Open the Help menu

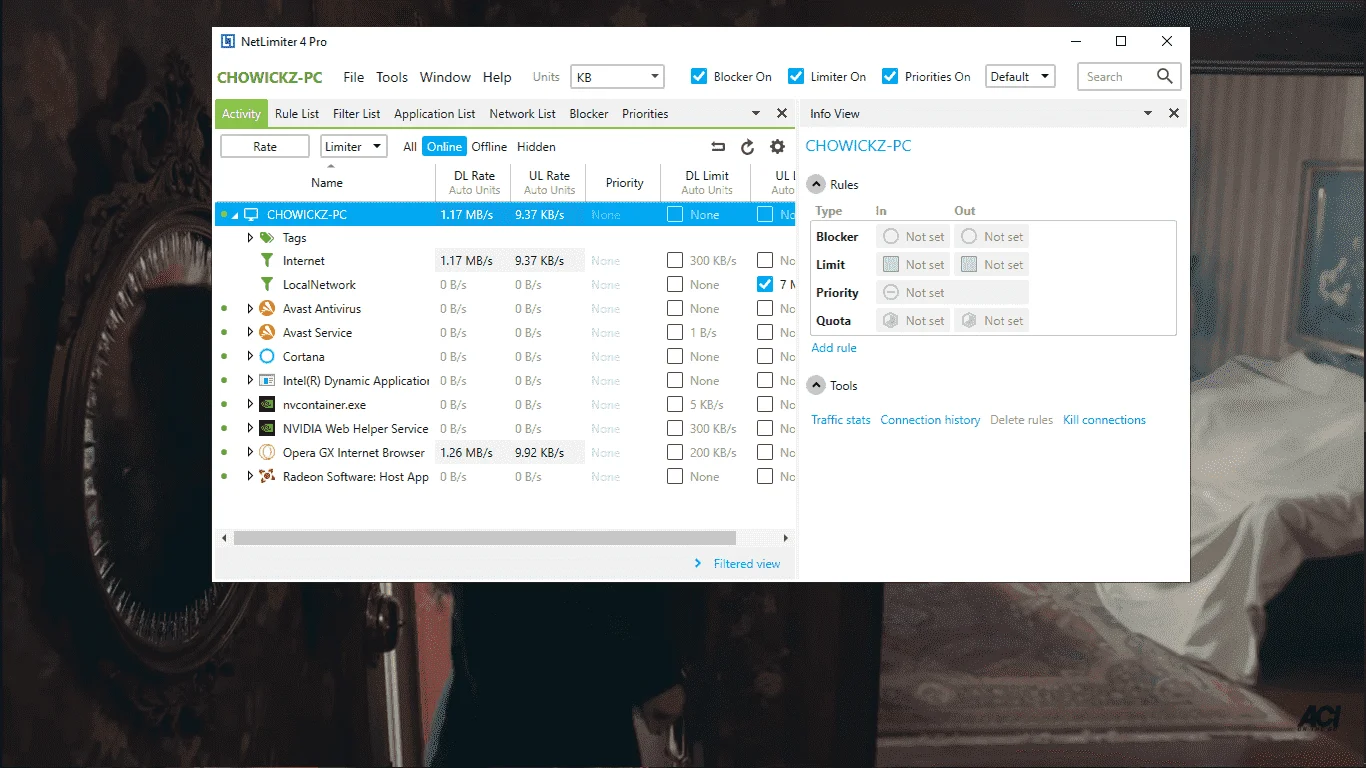click(497, 77)
